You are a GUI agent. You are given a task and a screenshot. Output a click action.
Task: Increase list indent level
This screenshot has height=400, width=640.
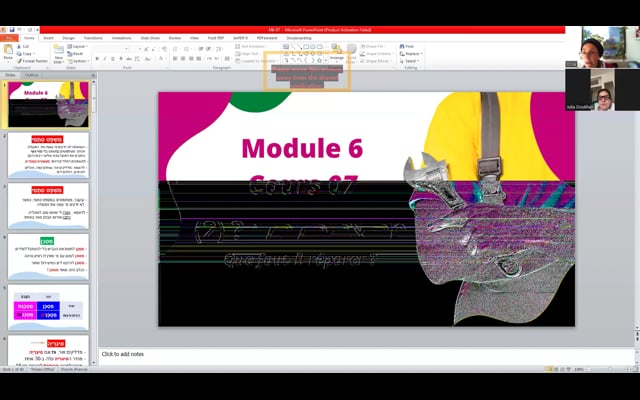click(208, 49)
